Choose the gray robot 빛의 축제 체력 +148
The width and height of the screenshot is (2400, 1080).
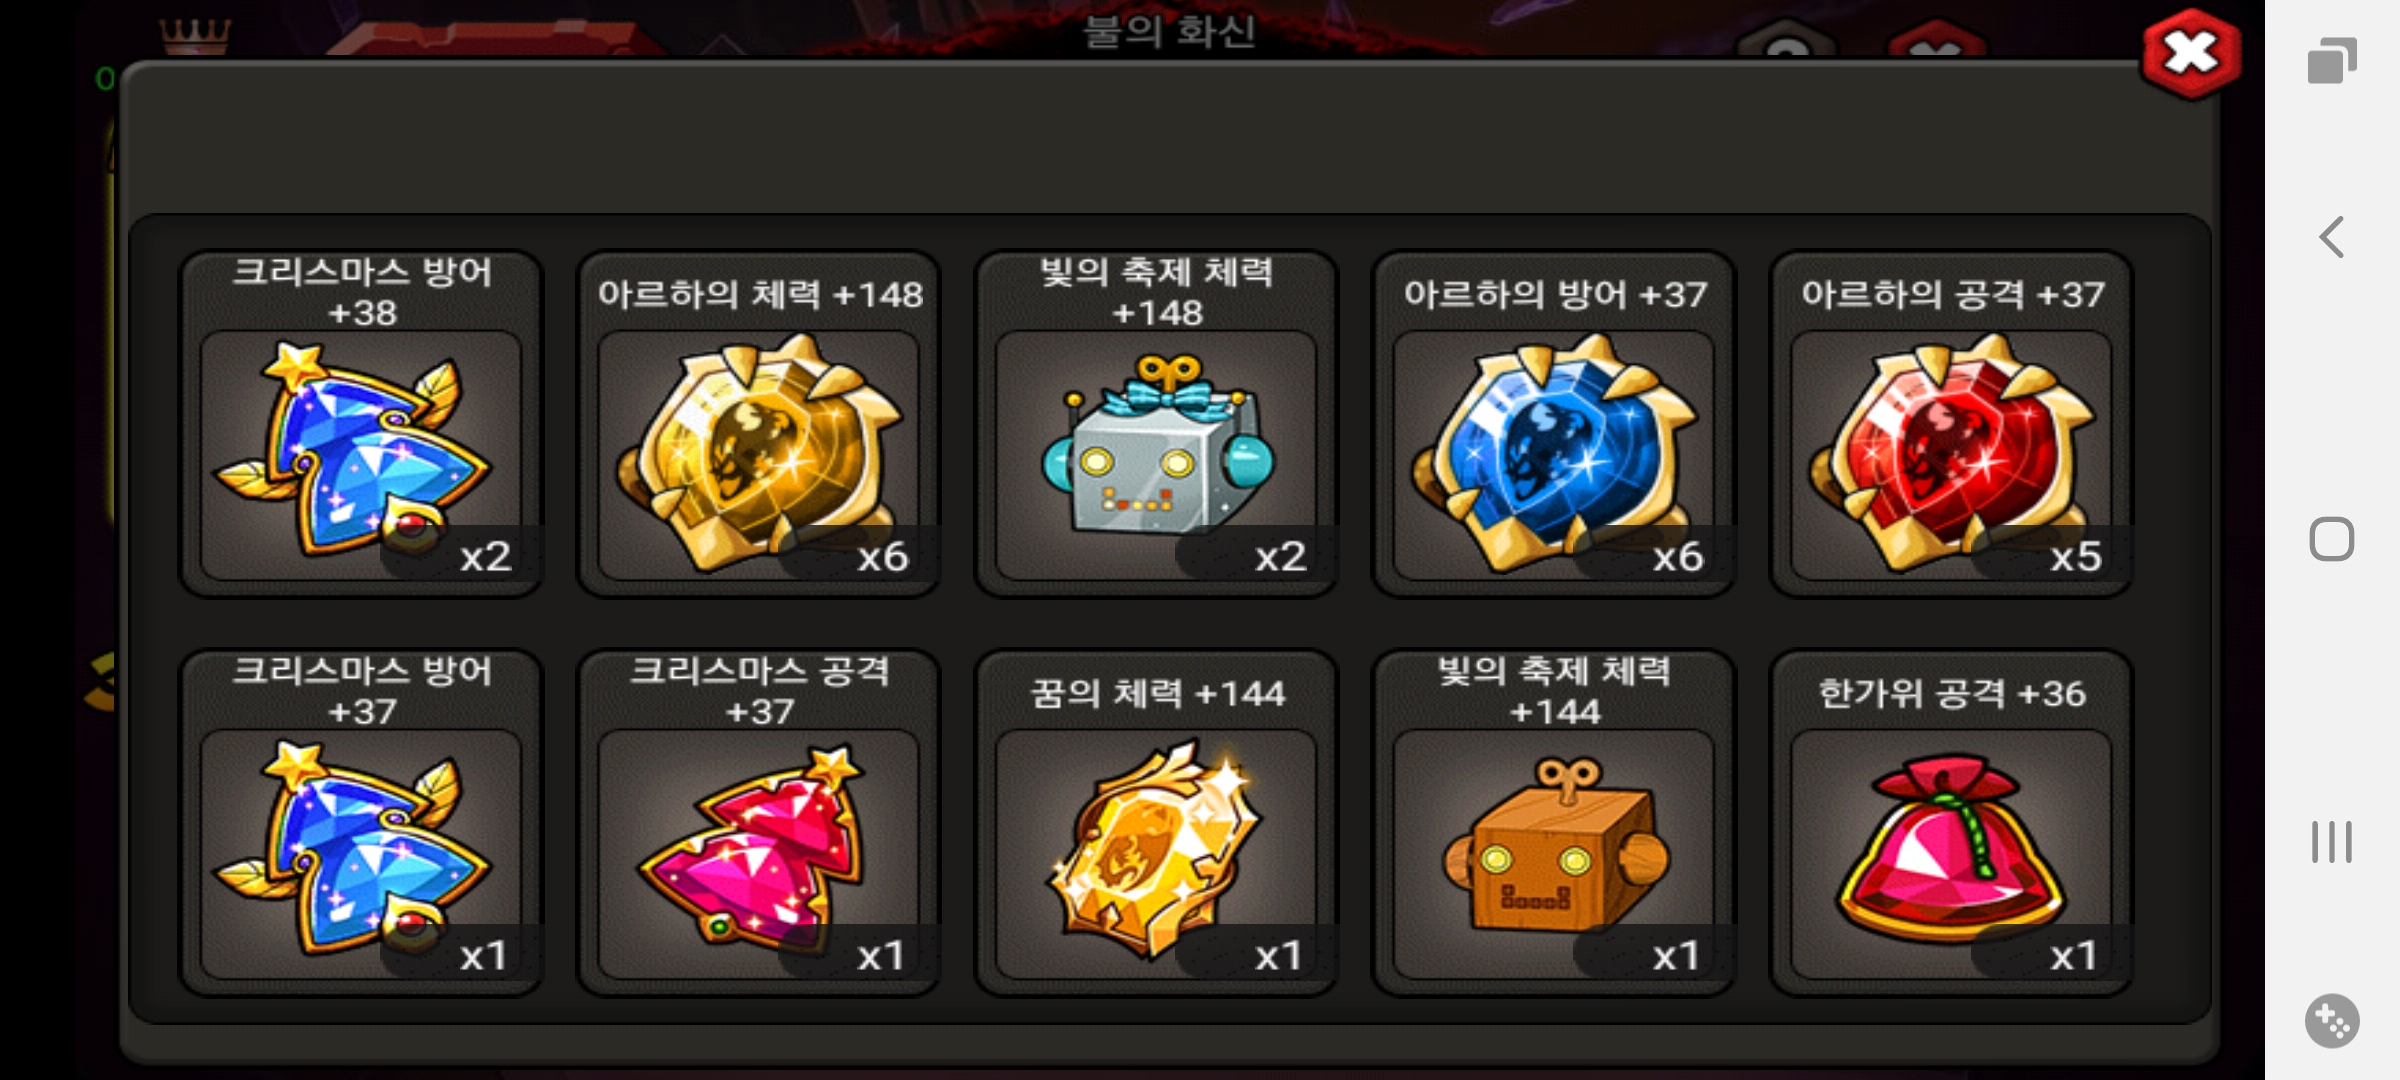click(1156, 424)
